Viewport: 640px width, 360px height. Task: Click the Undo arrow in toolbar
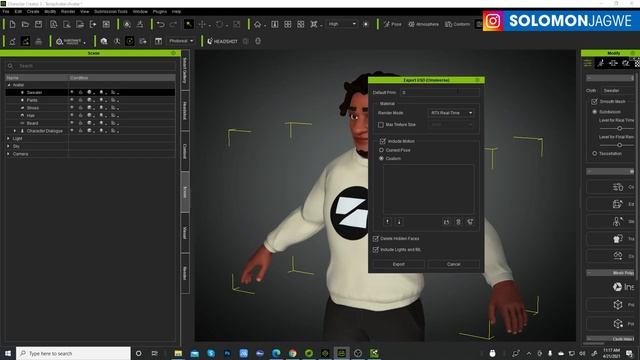tap(160, 24)
